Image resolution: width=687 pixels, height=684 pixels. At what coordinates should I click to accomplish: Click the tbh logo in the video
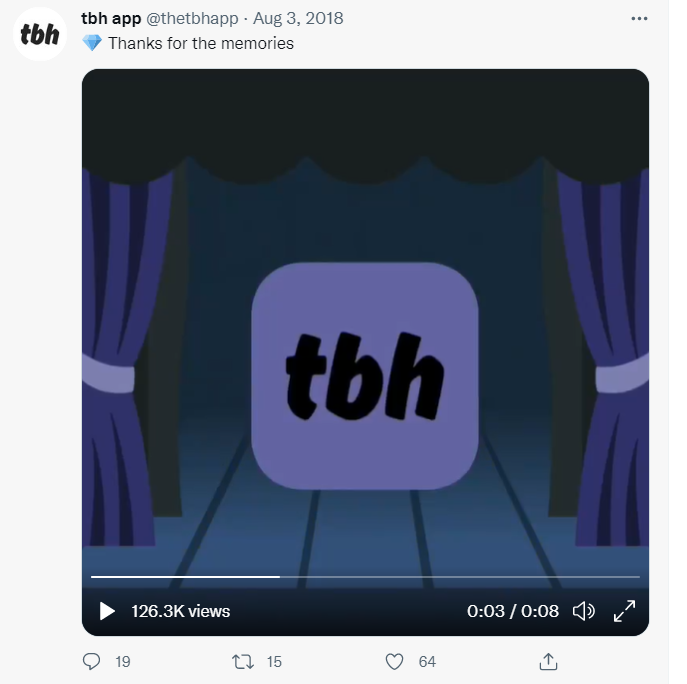pos(365,376)
